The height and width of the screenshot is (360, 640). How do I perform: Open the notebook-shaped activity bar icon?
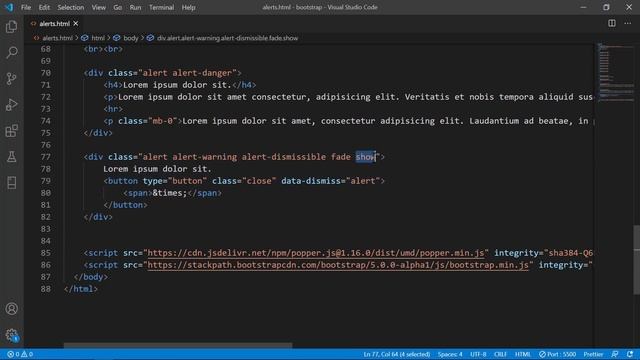(11, 183)
